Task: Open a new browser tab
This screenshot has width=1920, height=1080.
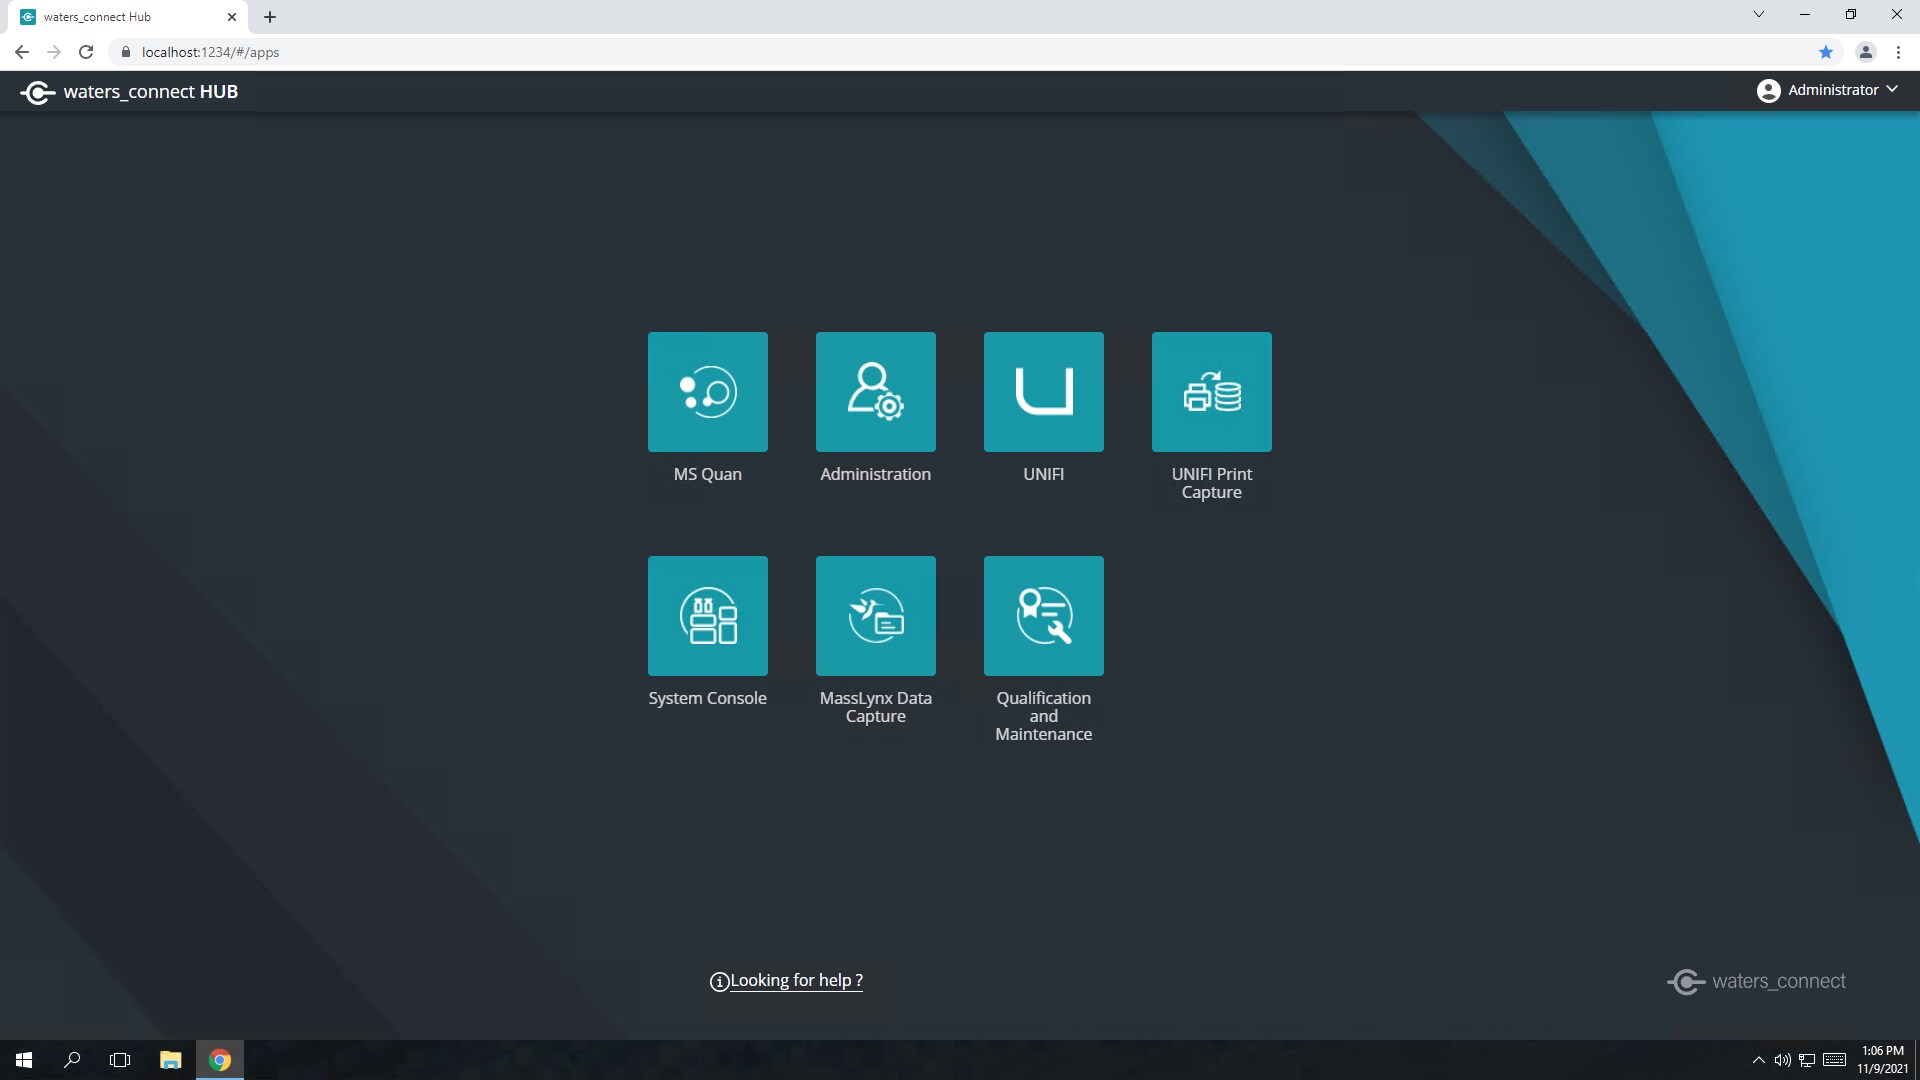Action: tap(270, 17)
